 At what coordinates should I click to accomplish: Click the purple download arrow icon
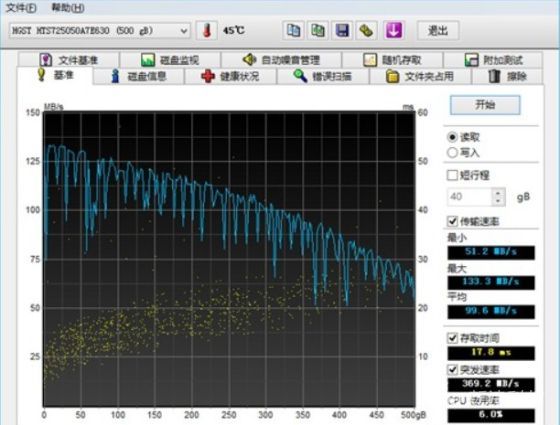[394, 31]
